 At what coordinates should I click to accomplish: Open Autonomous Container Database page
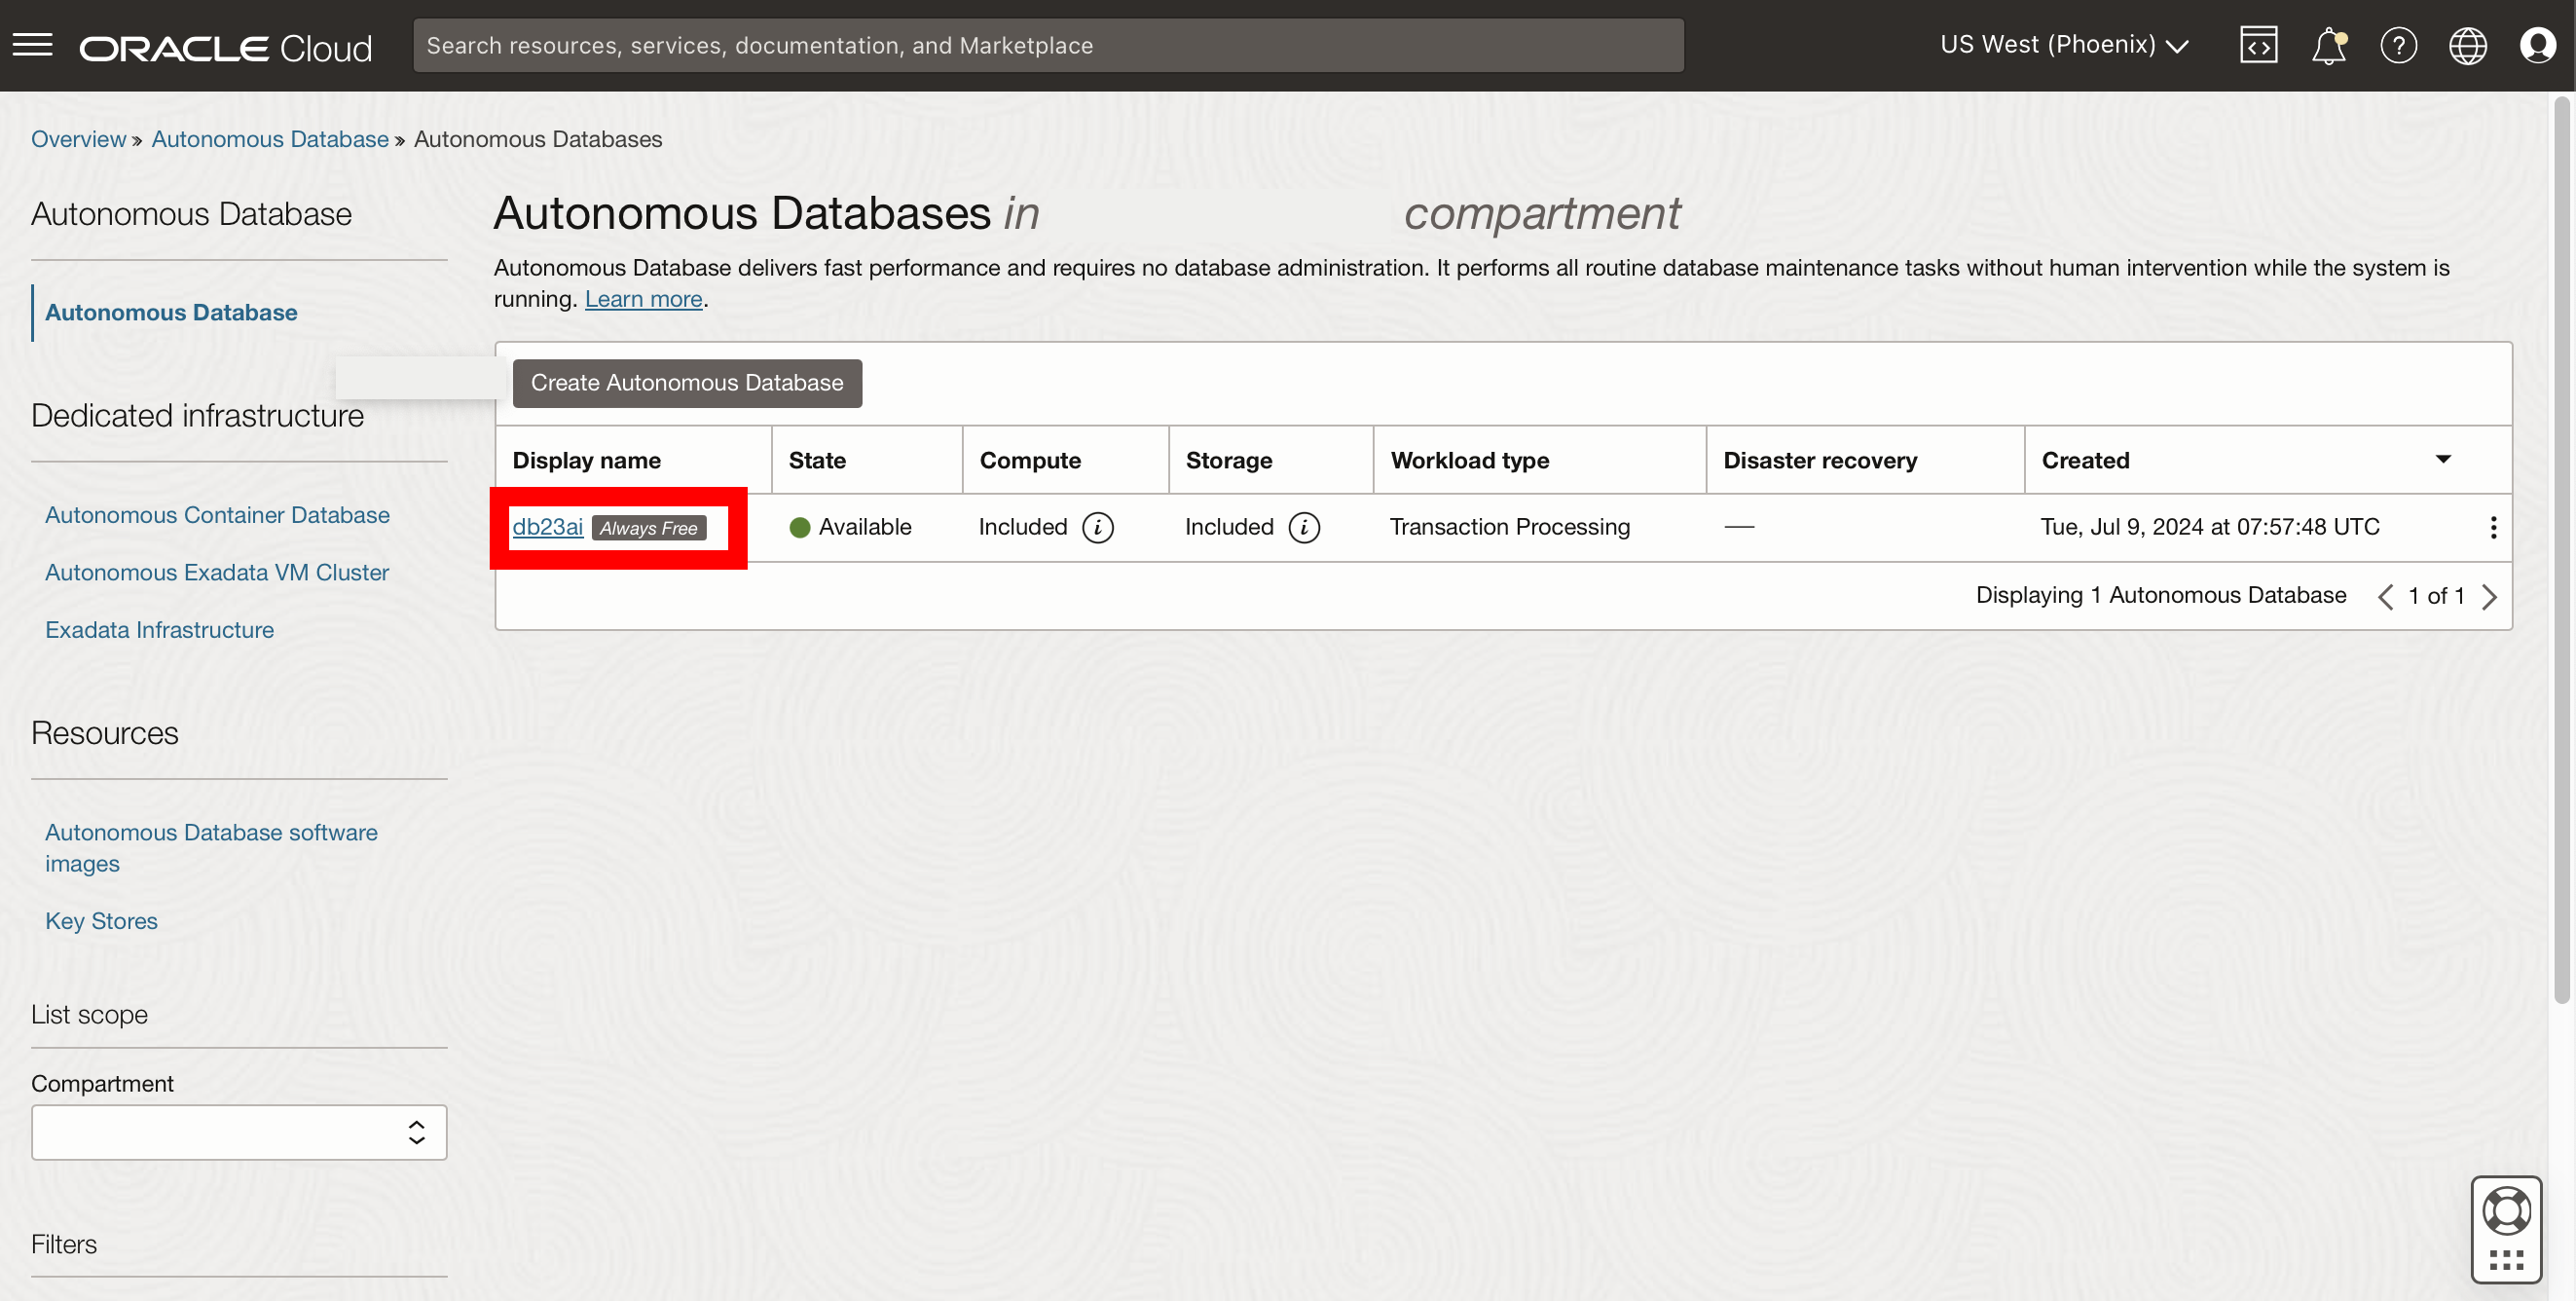point(217,515)
